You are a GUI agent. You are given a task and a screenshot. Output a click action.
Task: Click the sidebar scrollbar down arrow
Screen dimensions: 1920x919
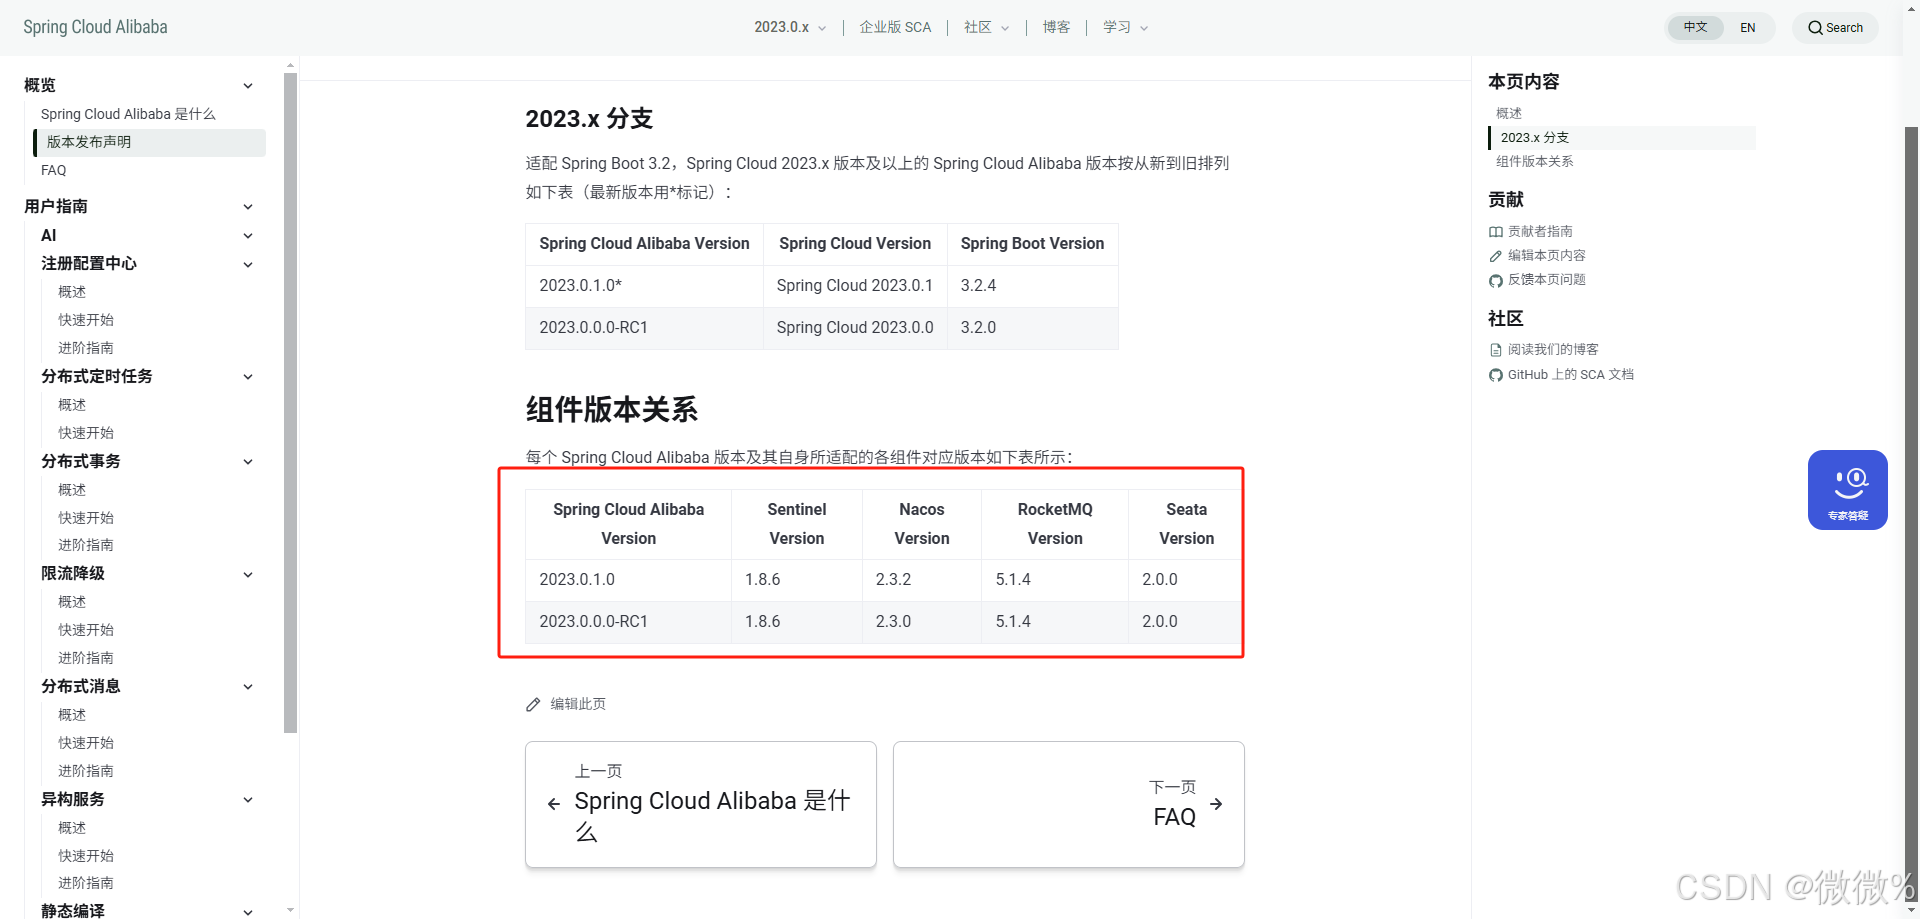point(291,910)
